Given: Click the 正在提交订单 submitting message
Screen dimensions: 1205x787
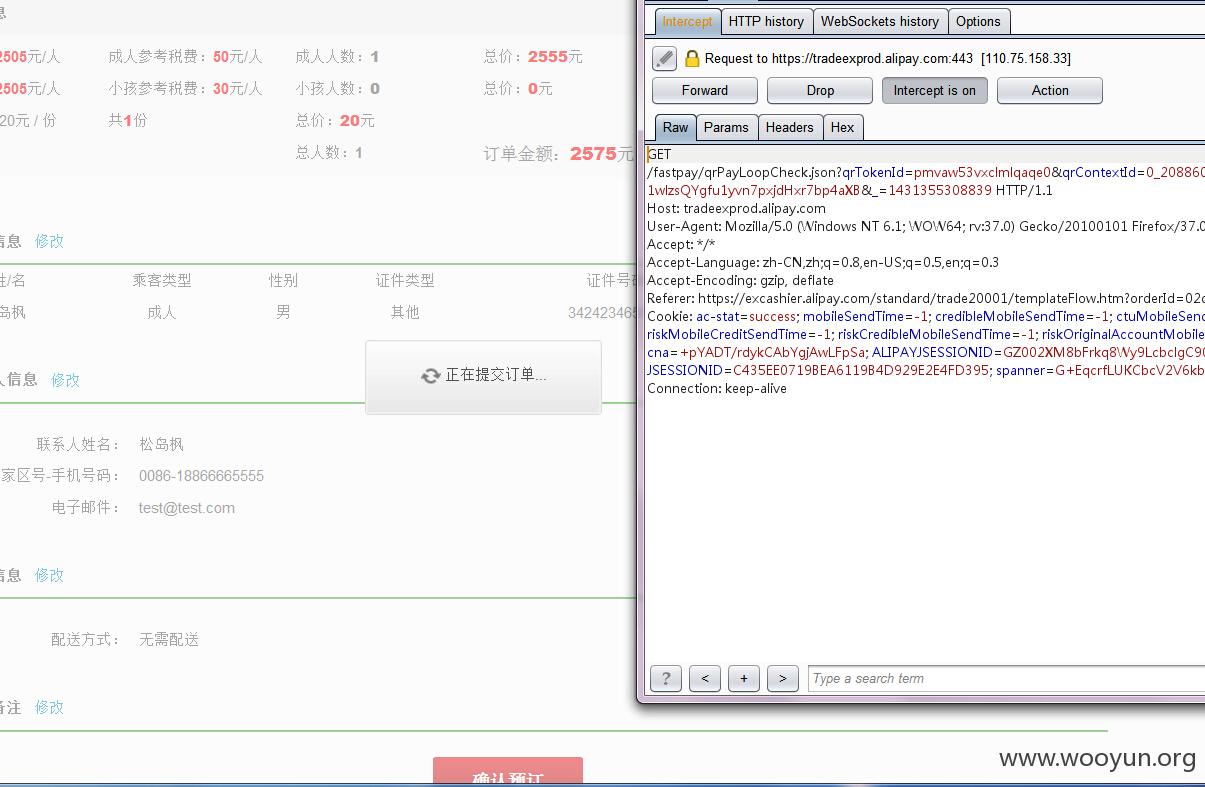Looking at the screenshot, I should (x=496, y=376).
